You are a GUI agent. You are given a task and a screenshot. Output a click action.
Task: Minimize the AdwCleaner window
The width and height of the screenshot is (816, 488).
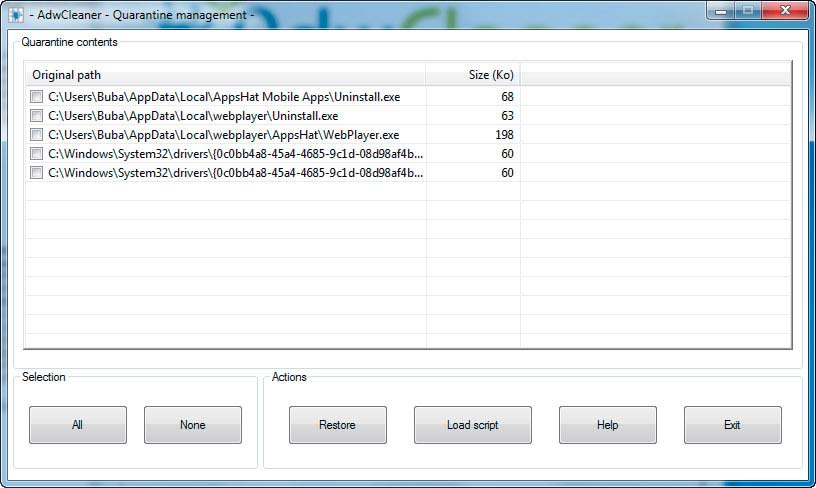pos(721,11)
